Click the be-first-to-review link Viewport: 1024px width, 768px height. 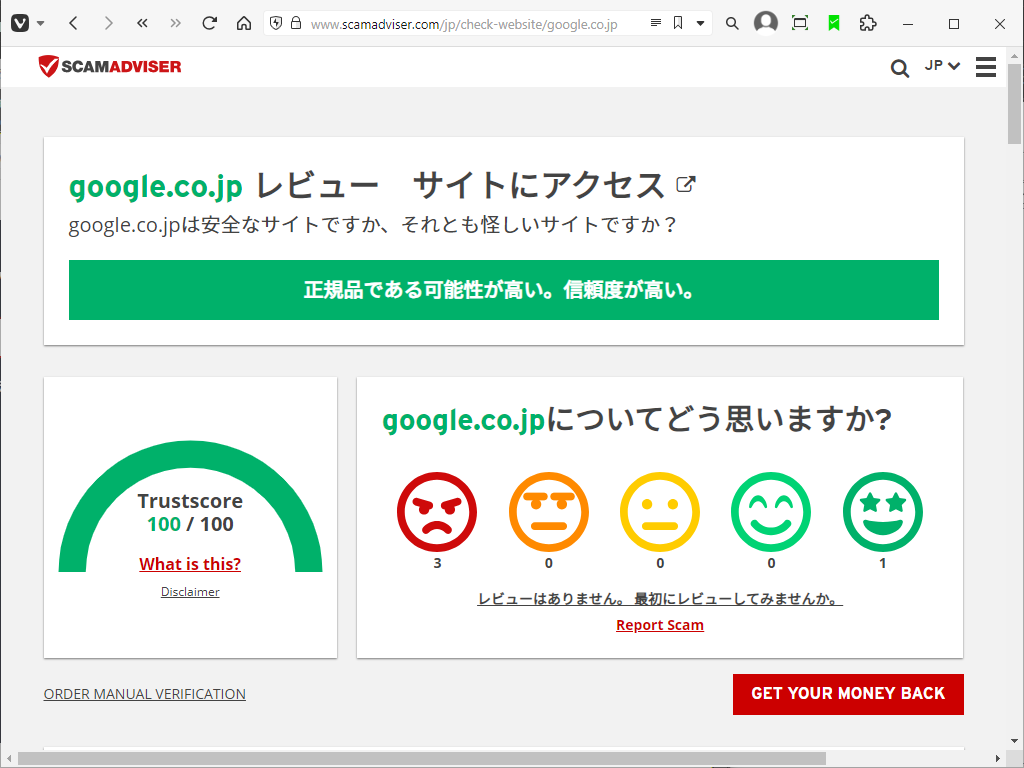pos(660,599)
